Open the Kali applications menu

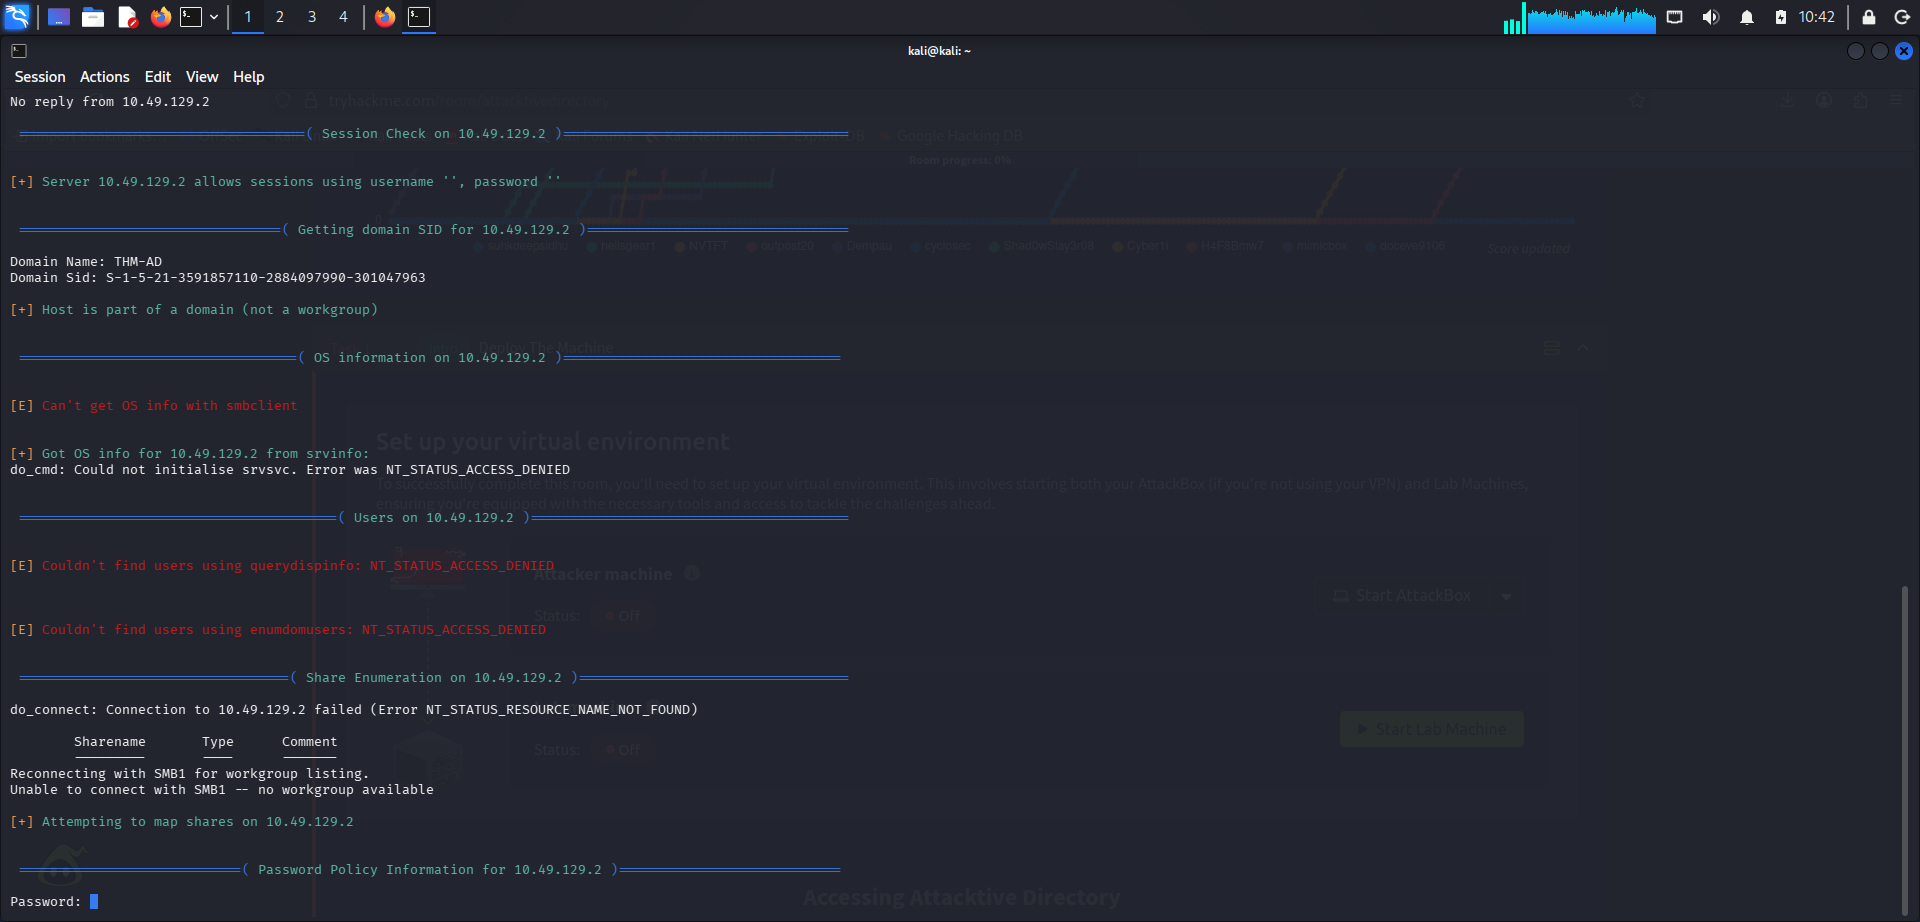point(18,17)
